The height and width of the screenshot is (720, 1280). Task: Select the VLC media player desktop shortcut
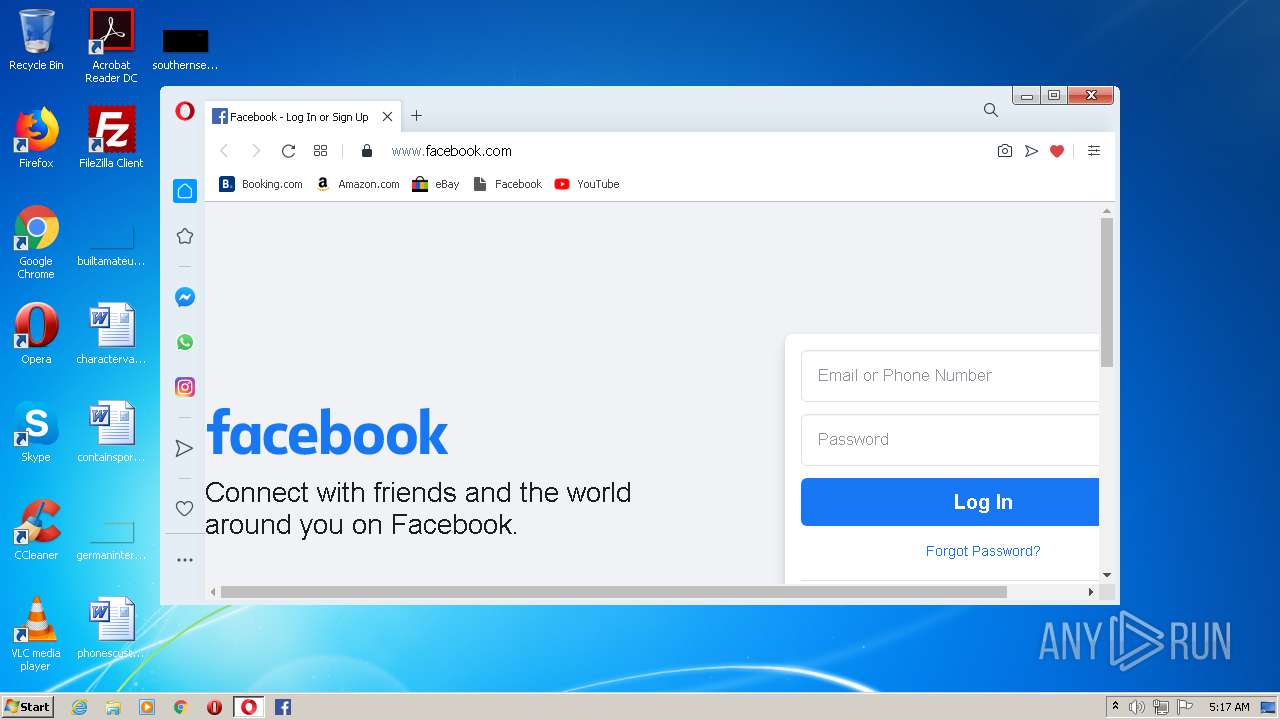36,634
